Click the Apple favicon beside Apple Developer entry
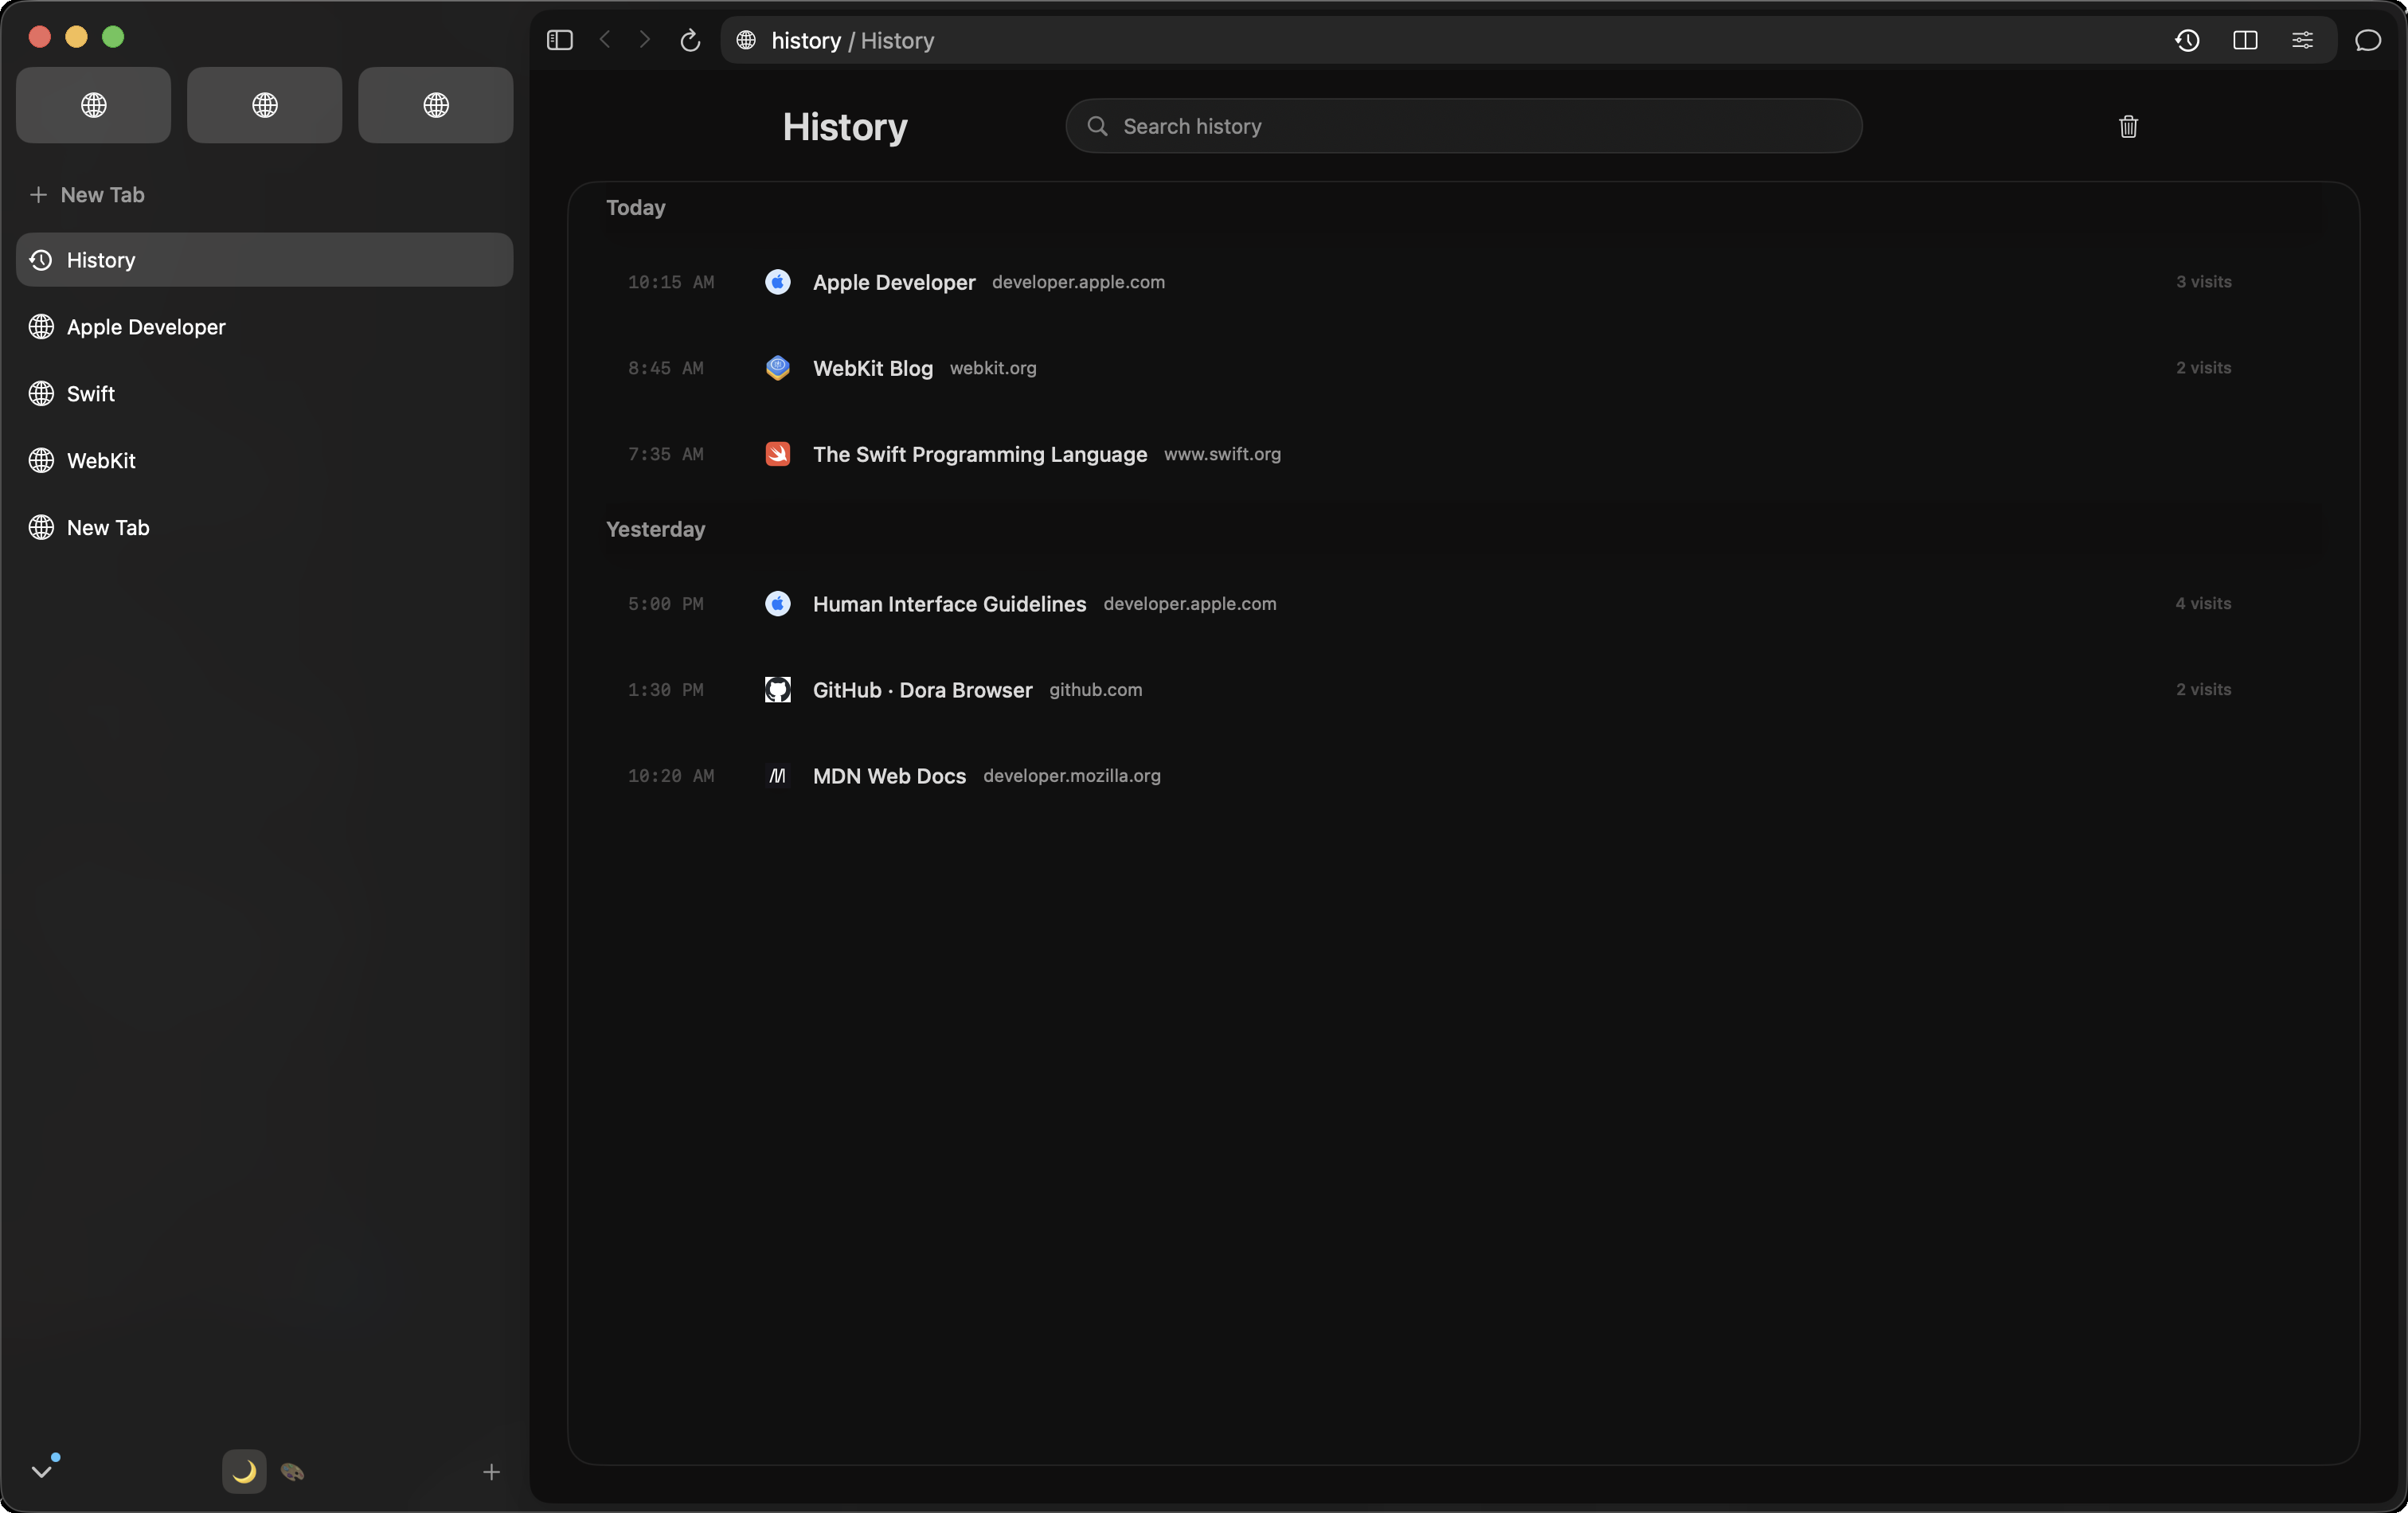Screen dimensions: 2408x1513 [x=777, y=282]
